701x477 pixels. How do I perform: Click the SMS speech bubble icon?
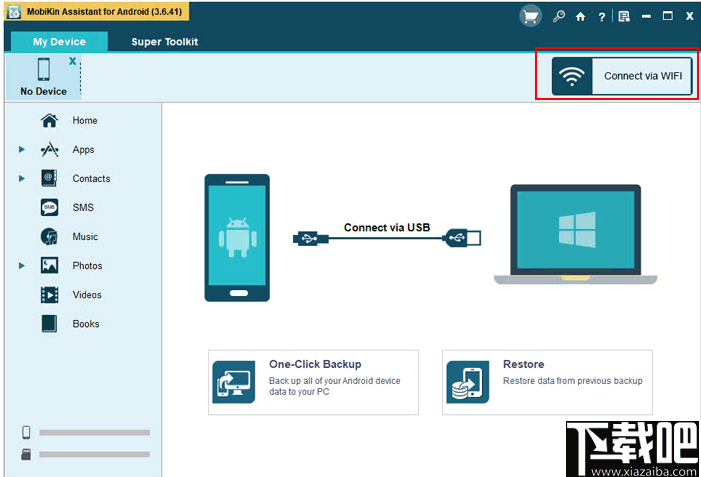49,207
